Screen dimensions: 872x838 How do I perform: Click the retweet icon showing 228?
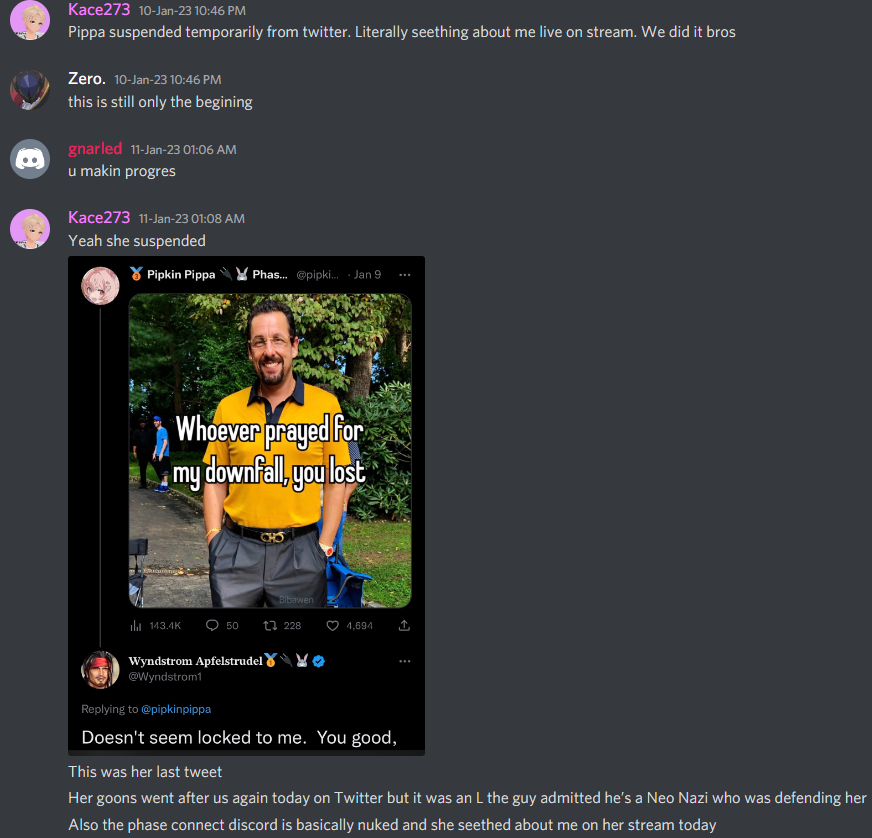[x=270, y=626]
